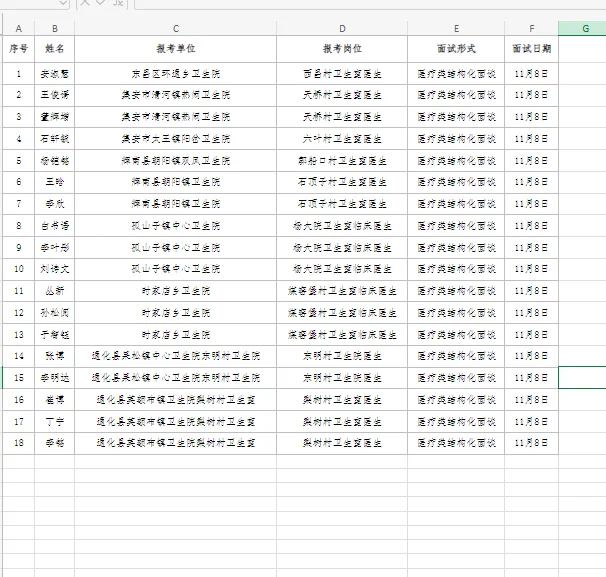Image resolution: width=606 pixels, height=577 pixels.
Task: Click the 11月8日 date cell in serial 1 row
Action: 531,73
